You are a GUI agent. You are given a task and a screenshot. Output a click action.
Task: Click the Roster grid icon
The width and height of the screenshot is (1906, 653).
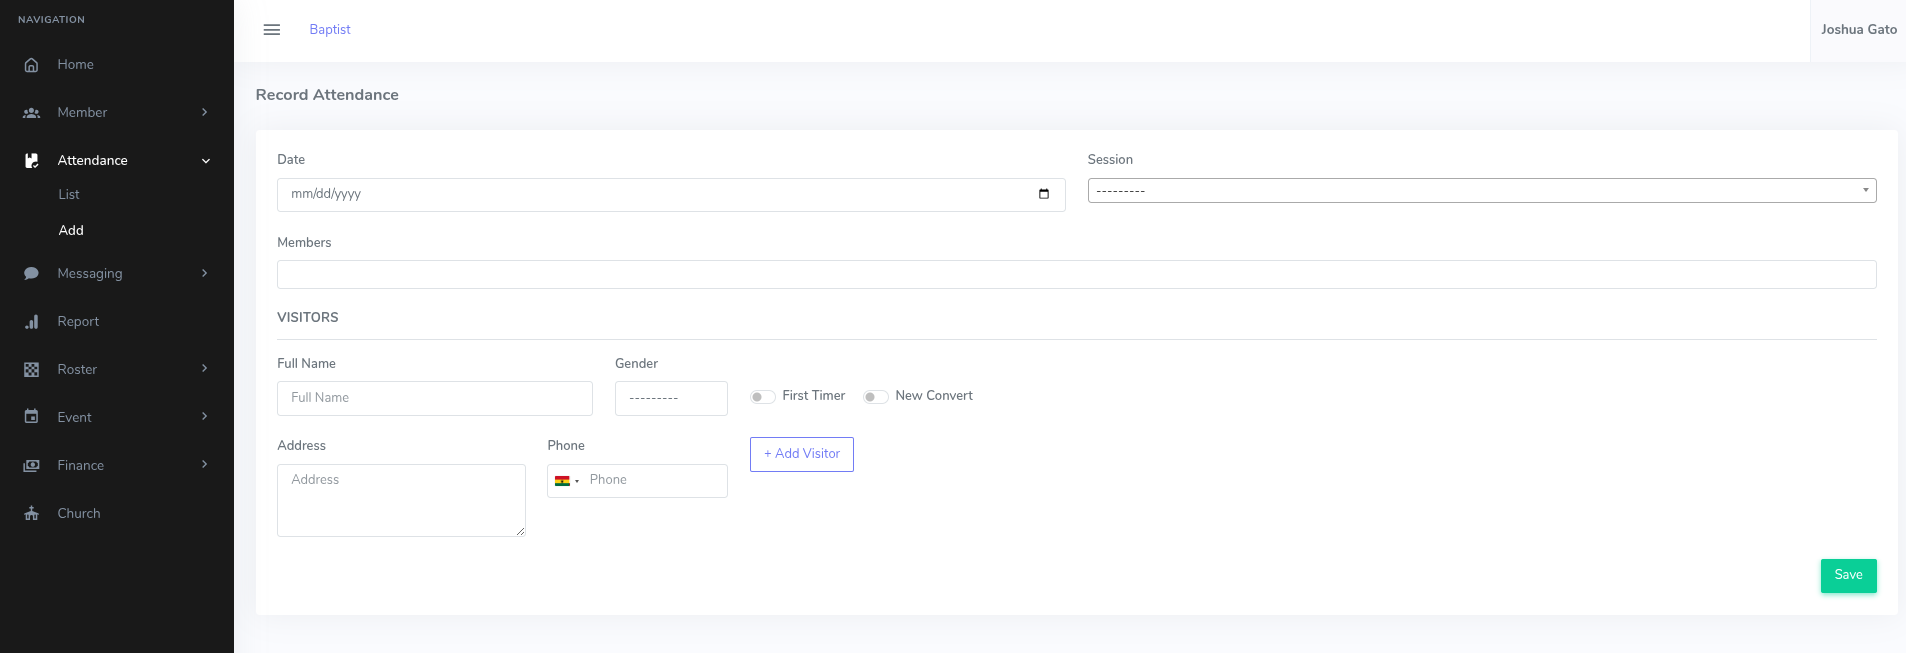(x=31, y=369)
